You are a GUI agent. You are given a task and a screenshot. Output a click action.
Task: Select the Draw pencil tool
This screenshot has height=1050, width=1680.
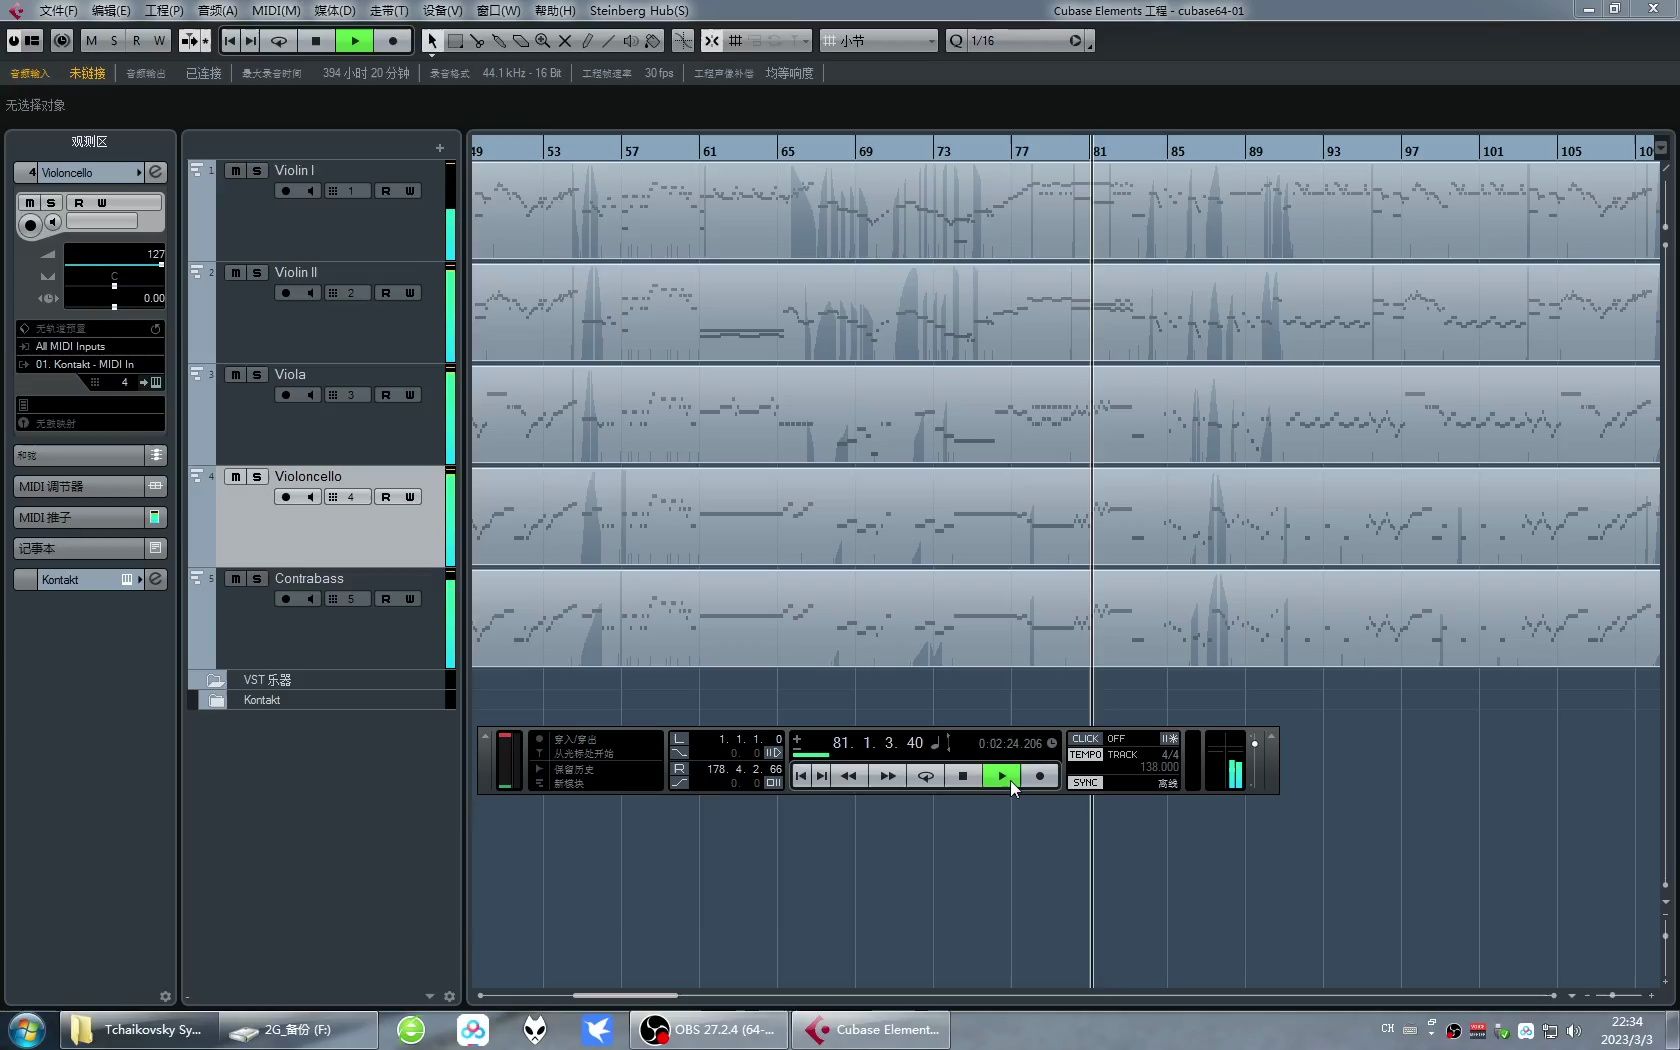click(x=587, y=41)
